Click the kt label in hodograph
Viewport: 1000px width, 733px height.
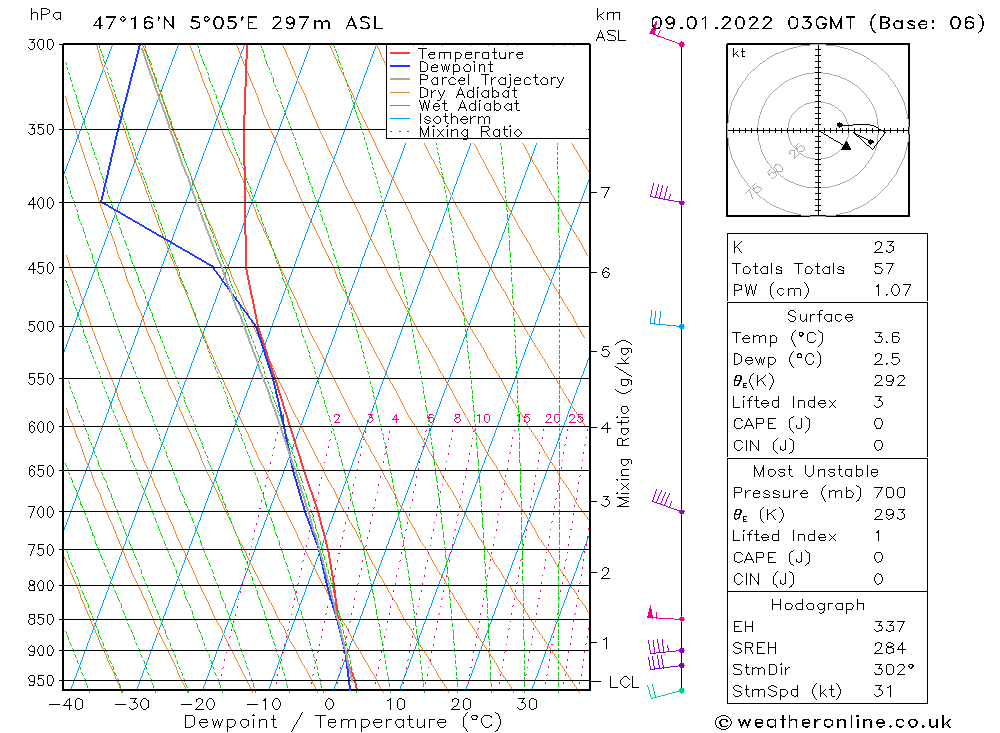[739, 53]
